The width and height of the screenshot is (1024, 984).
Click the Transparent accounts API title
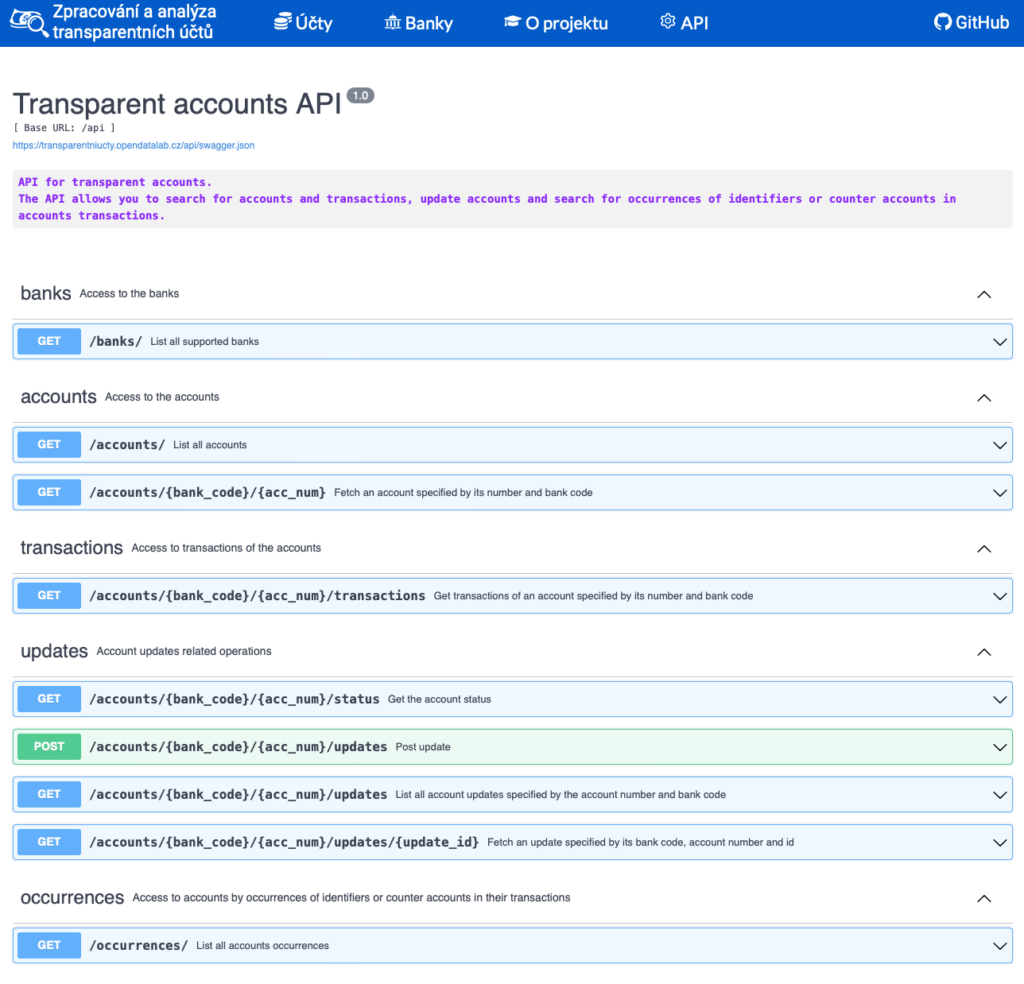click(177, 104)
